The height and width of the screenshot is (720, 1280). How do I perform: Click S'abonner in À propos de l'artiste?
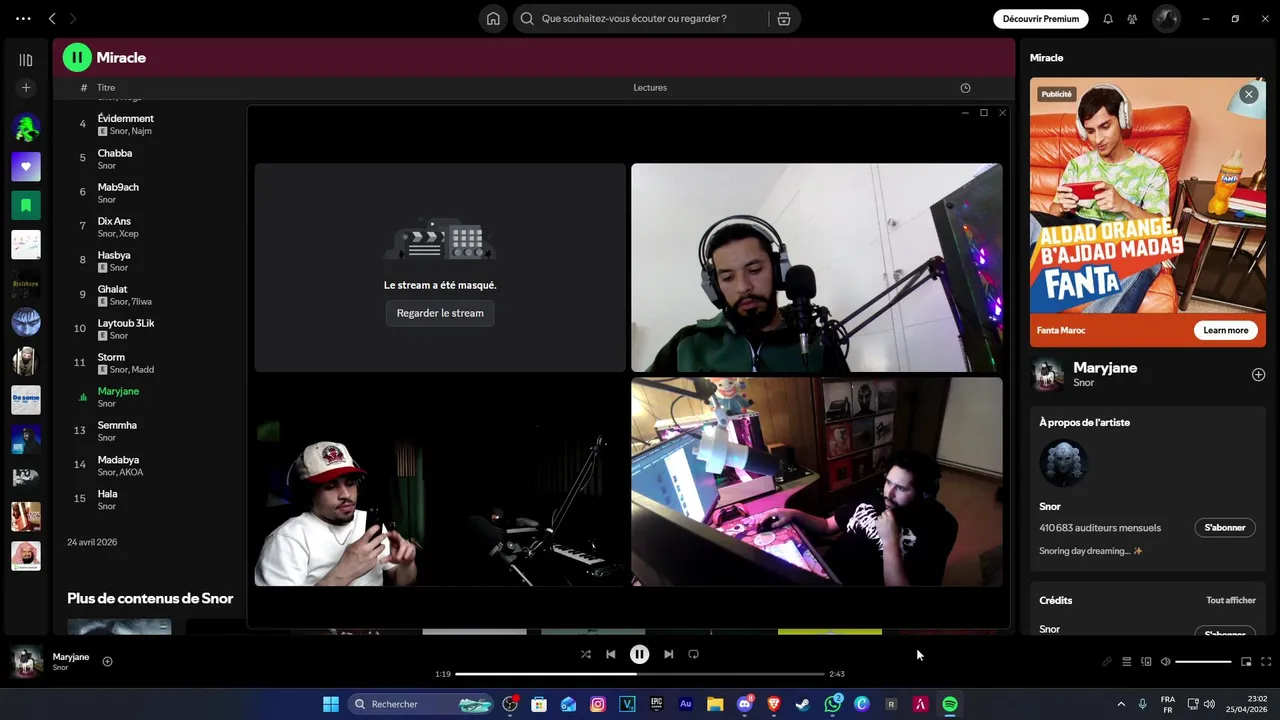[1225, 527]
